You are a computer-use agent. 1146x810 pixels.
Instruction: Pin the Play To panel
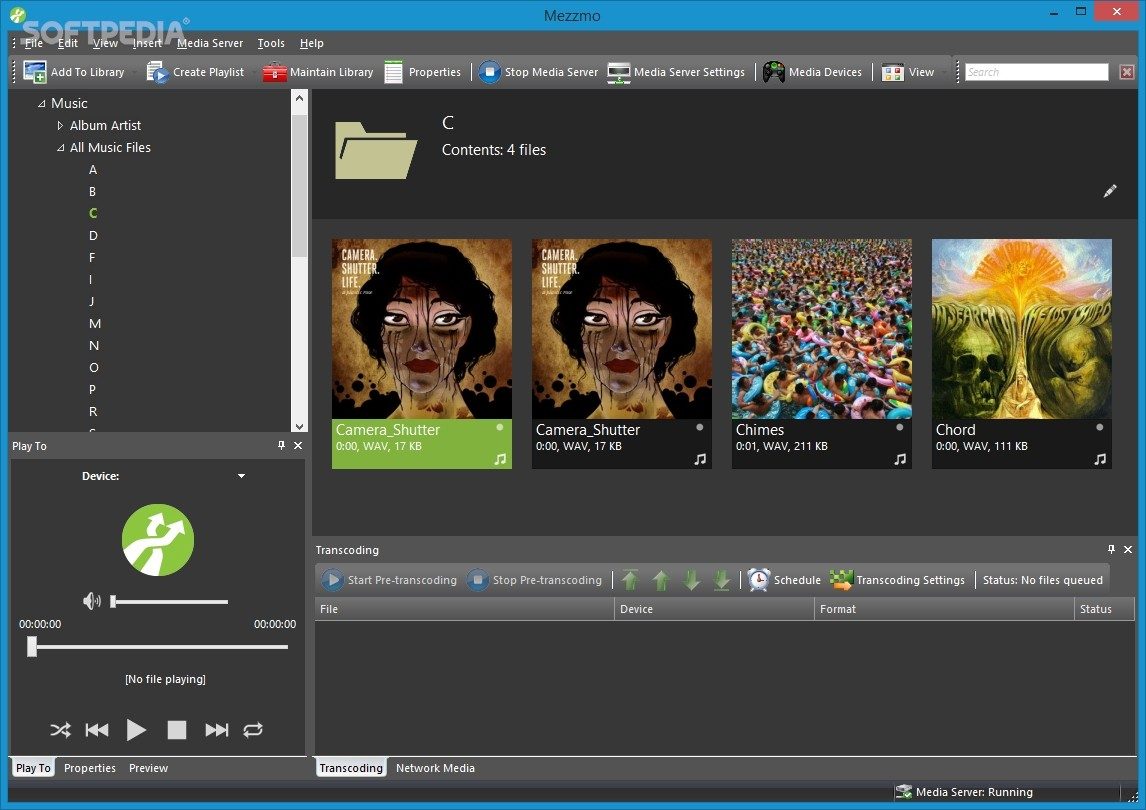281,445
